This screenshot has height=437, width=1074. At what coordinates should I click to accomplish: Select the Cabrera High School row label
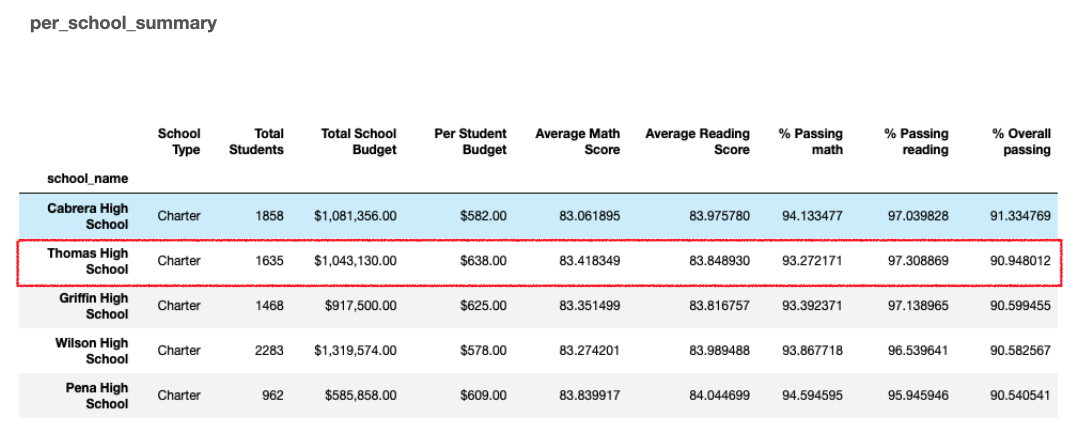click(x=87, y=216)
